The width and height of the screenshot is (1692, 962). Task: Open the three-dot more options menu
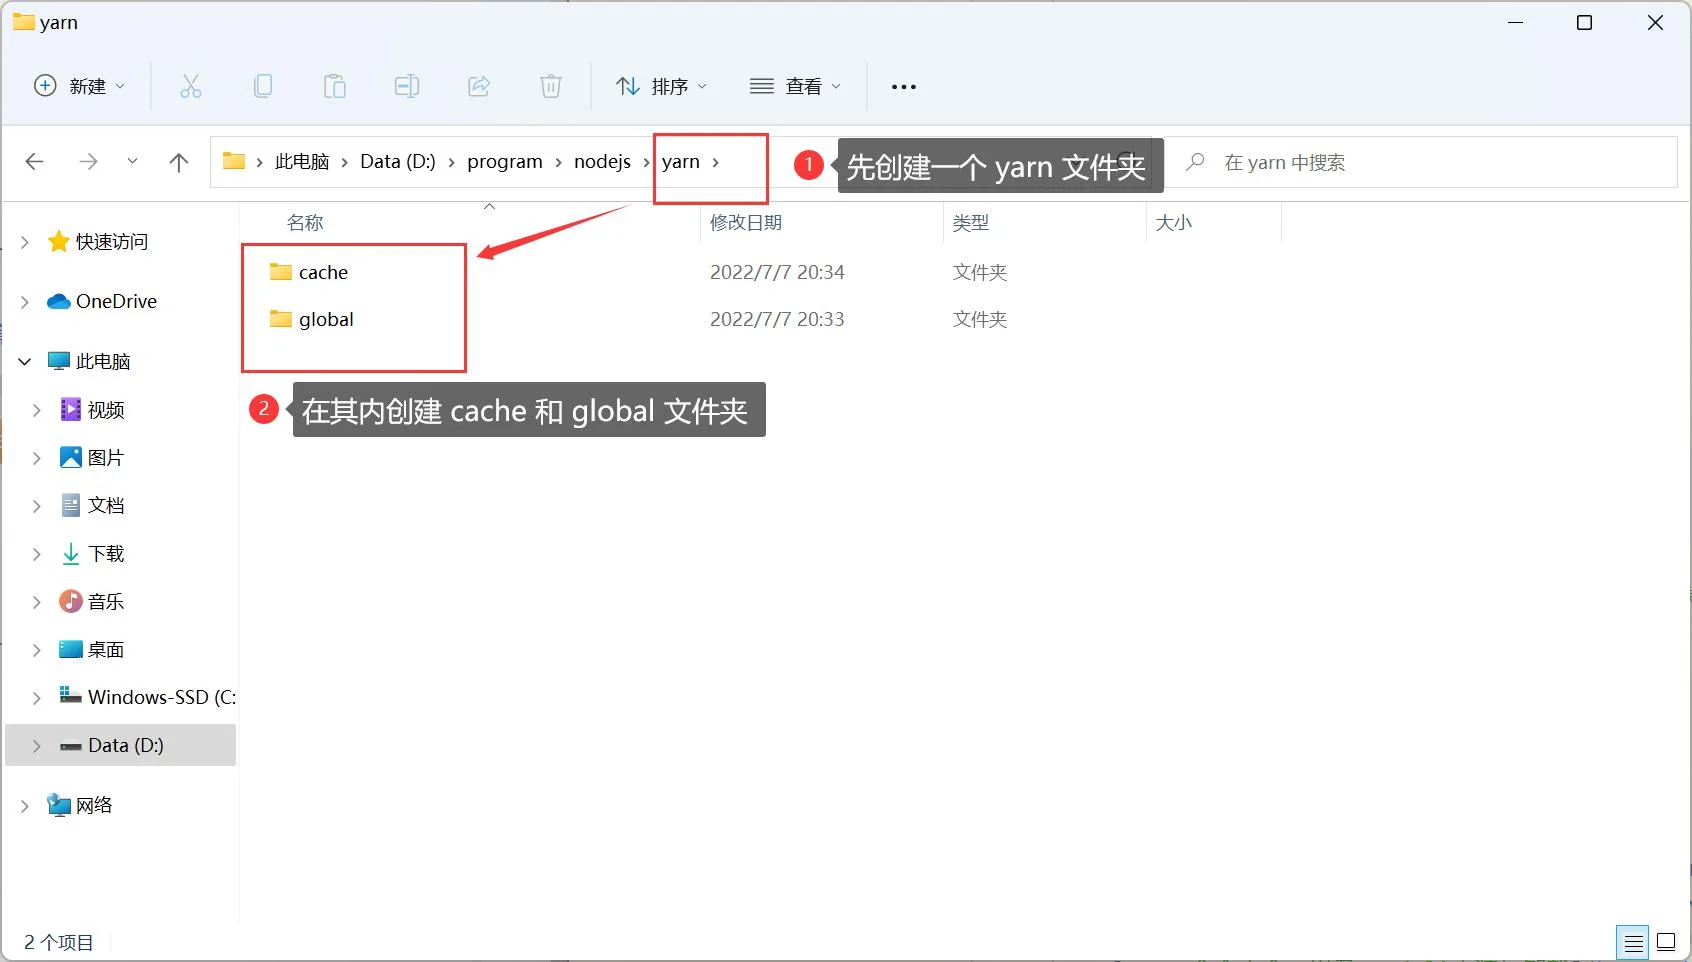pos(903,87)
